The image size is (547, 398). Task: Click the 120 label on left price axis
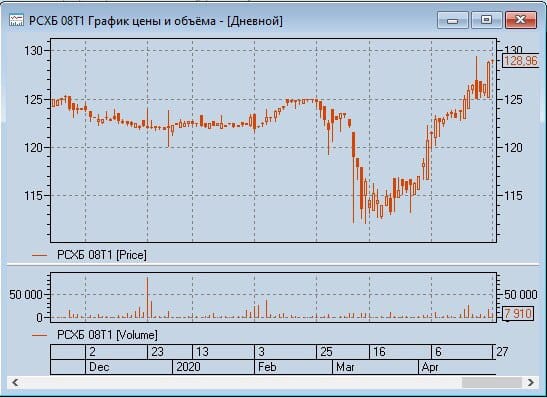pos(33,148)
